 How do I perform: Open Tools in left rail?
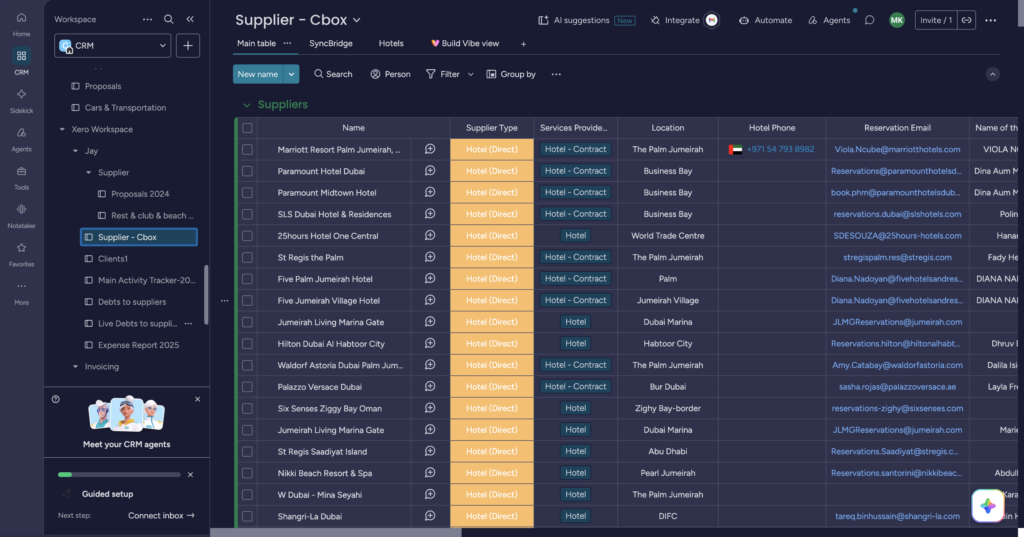pos(21,178)
